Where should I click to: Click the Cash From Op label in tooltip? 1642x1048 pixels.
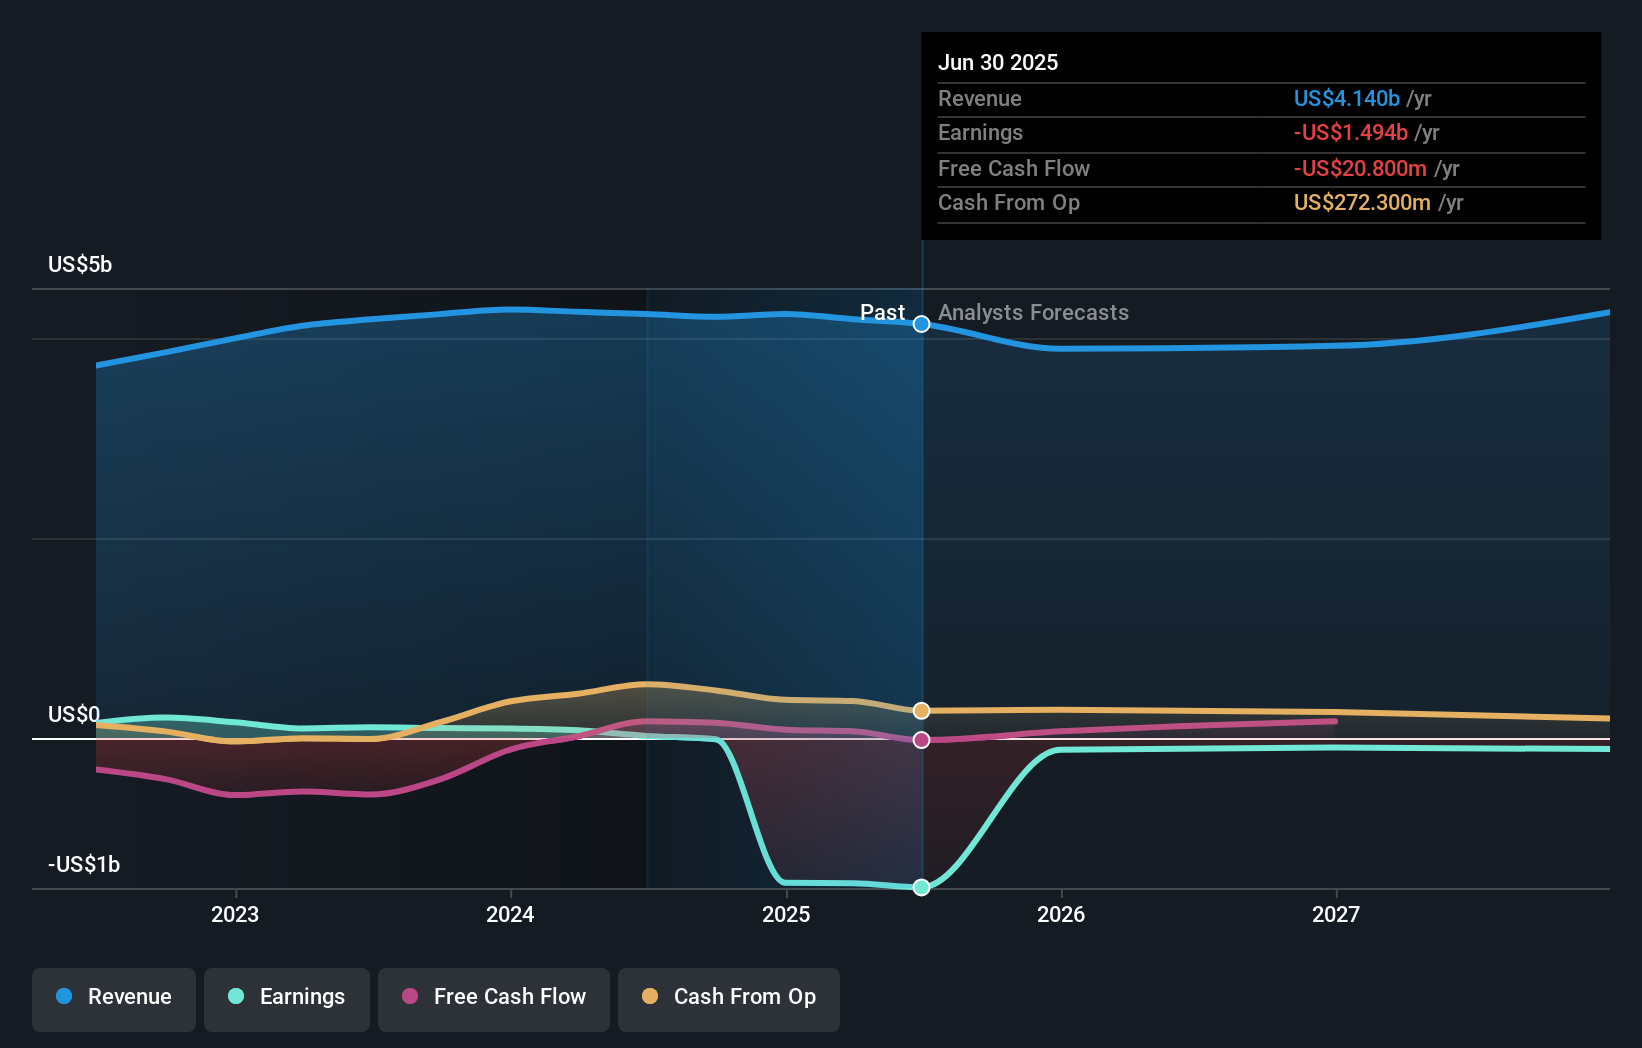click(x=1009, y=202)
